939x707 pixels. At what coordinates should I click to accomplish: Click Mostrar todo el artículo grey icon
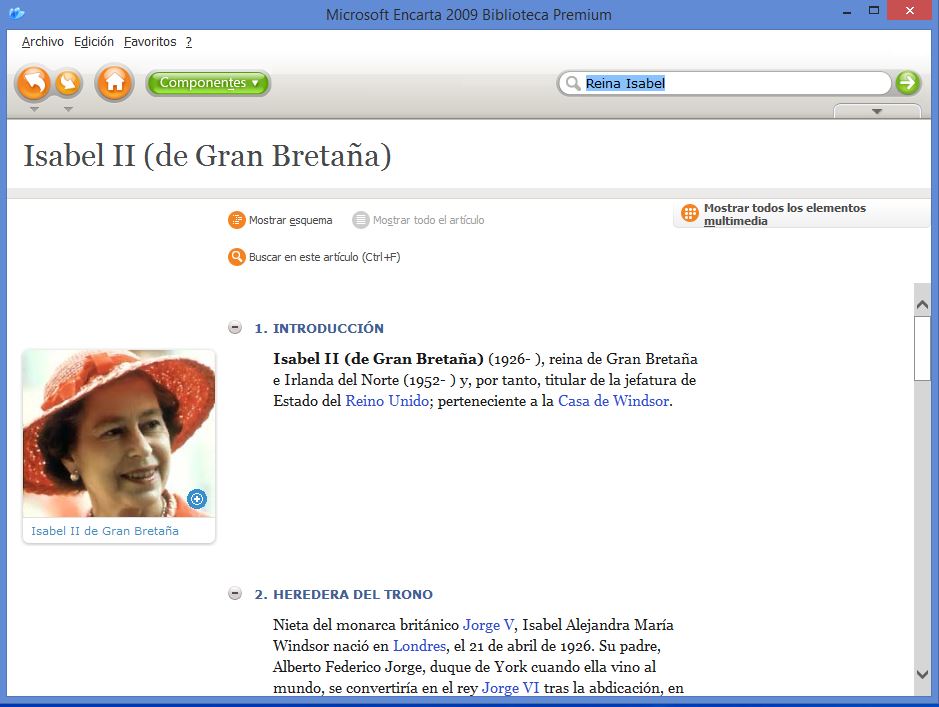point(361,220)
